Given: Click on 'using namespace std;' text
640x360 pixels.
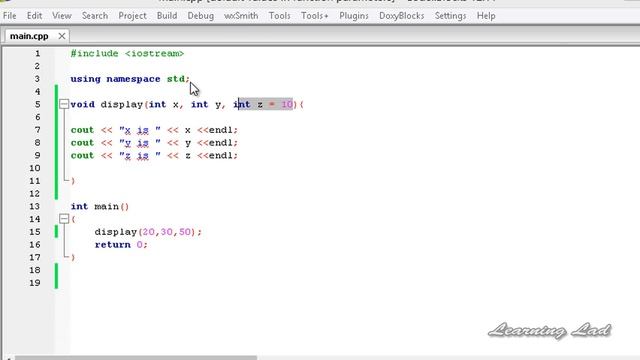Looking at the screenshot, I should [130, 79].
